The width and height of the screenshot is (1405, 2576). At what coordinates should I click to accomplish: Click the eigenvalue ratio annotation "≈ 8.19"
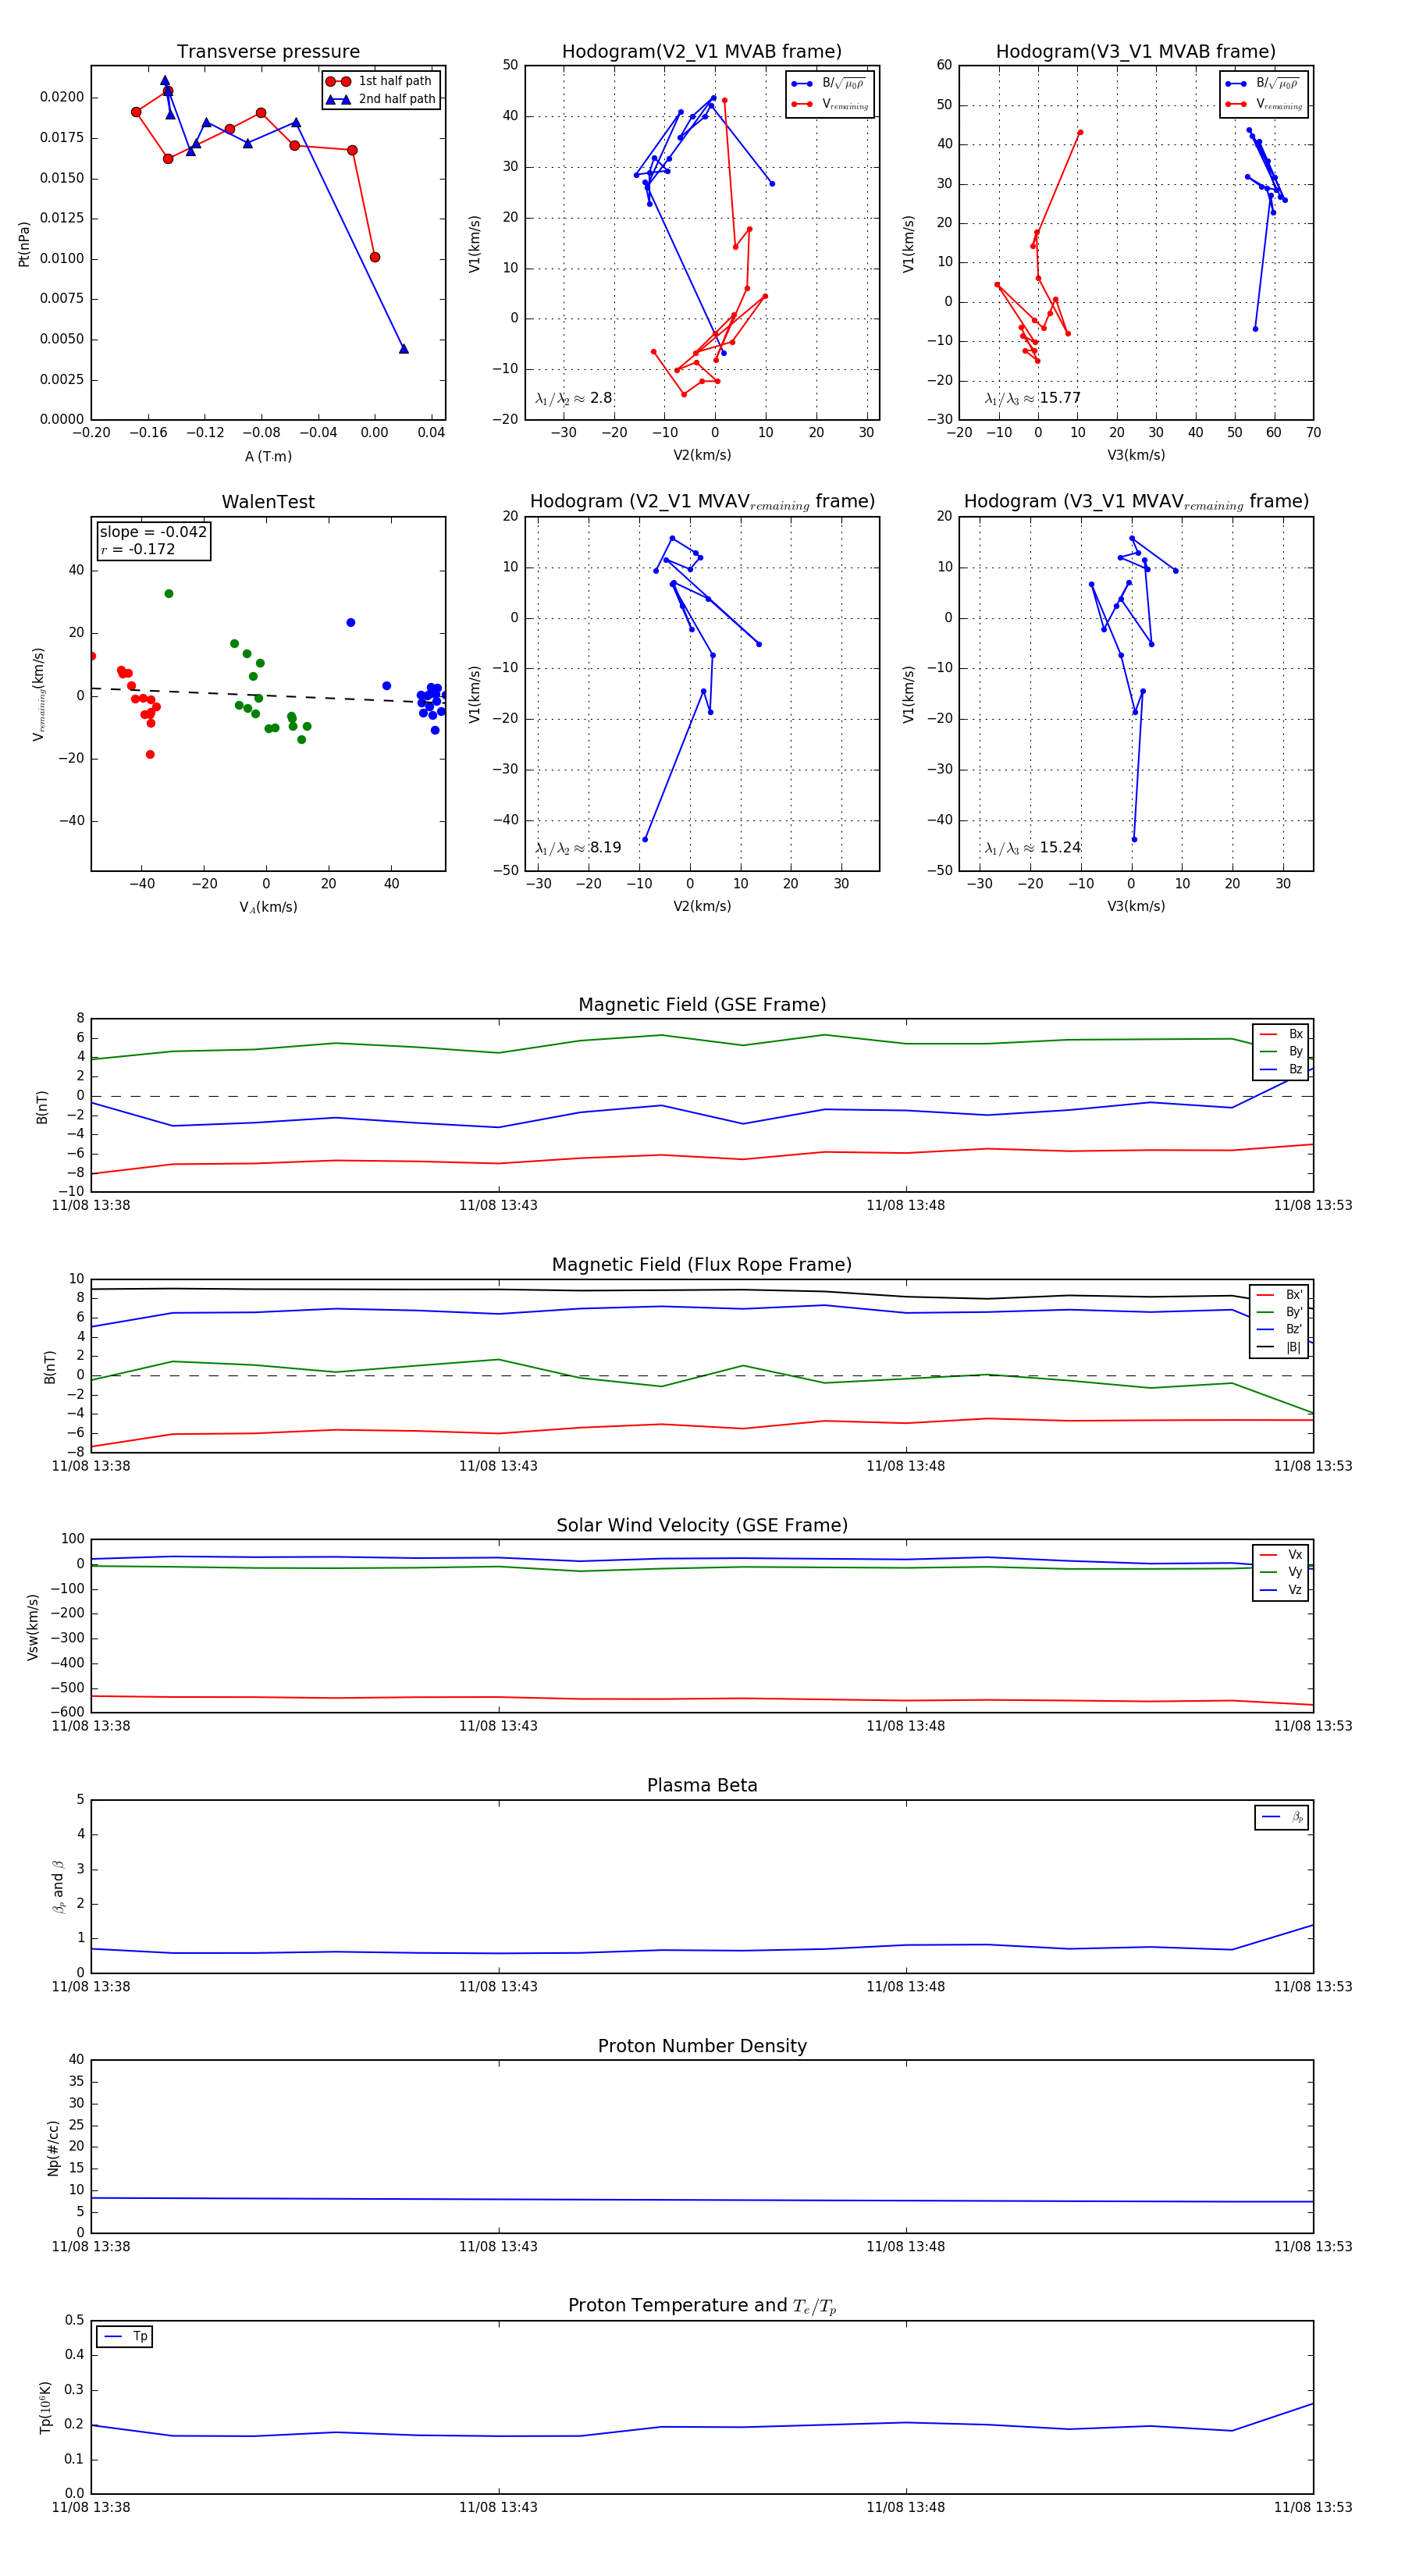point(578,848)
